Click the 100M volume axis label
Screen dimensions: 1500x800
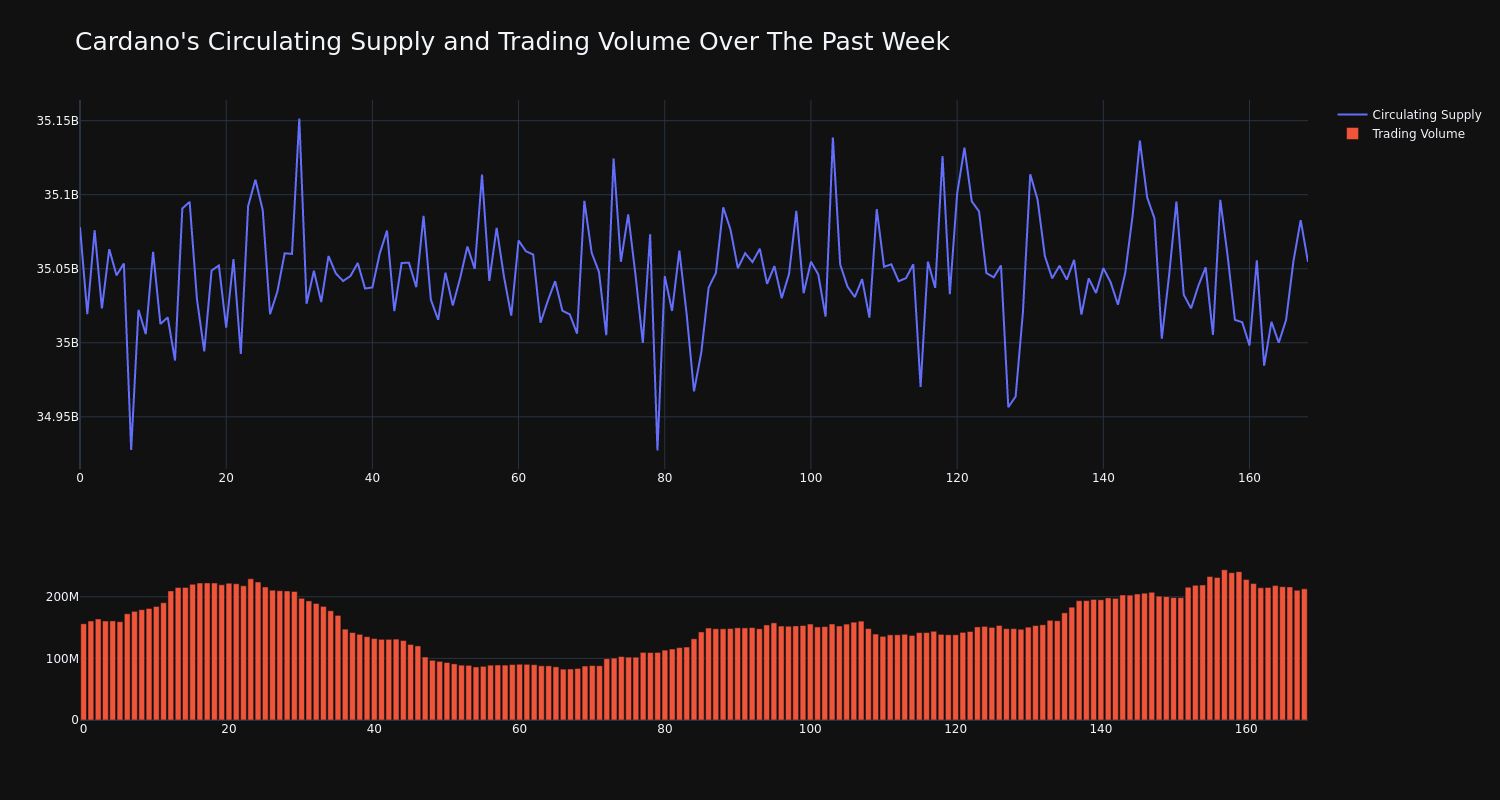(x=62, y=659)
